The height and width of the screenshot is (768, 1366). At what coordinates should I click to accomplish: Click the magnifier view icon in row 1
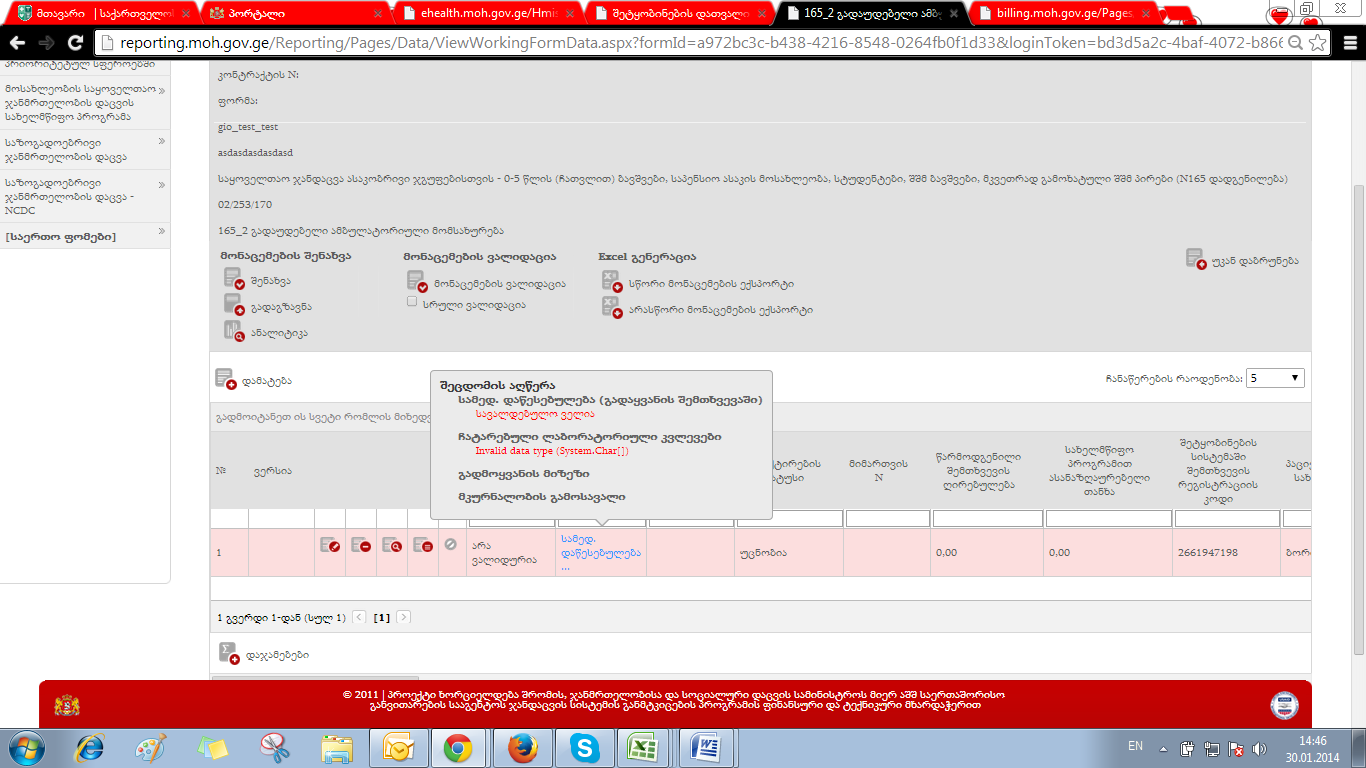point(391,546)
